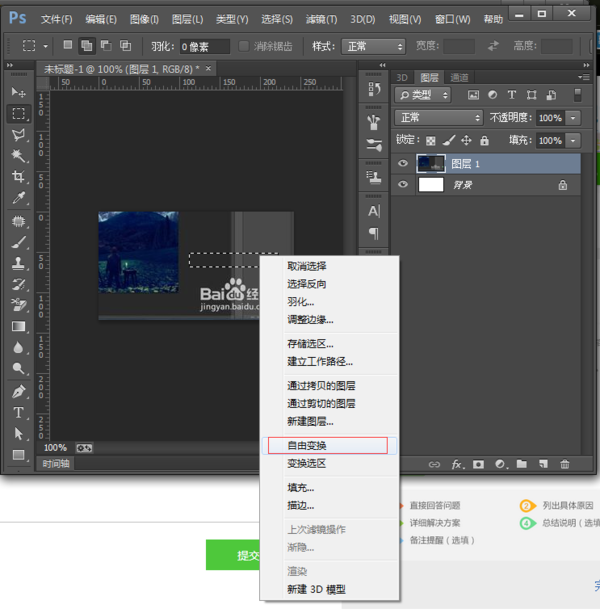Image resolution: width=600 pixels, height=613 pixels.
Task: Toggle the layer filtering switch
Action: [577, 95]
